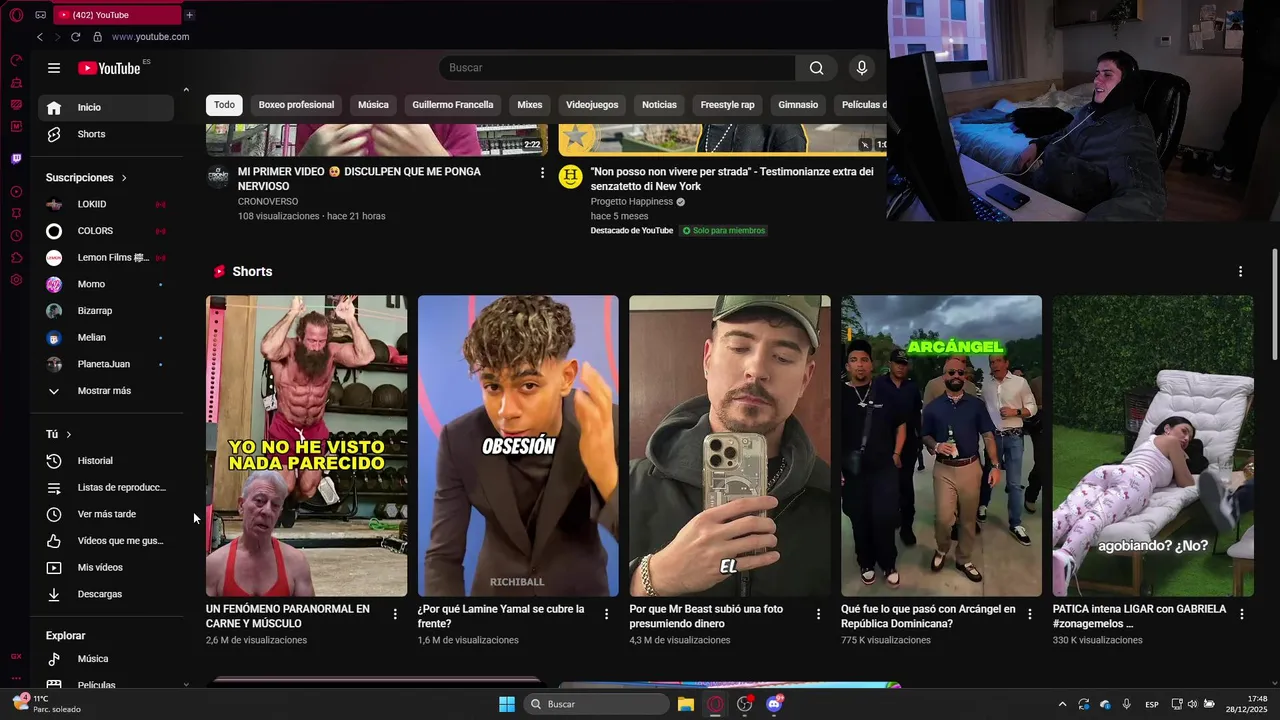1280x720 pixels.
Task: Select 'Gimnasio' filter chip
Action: point(798,105)
